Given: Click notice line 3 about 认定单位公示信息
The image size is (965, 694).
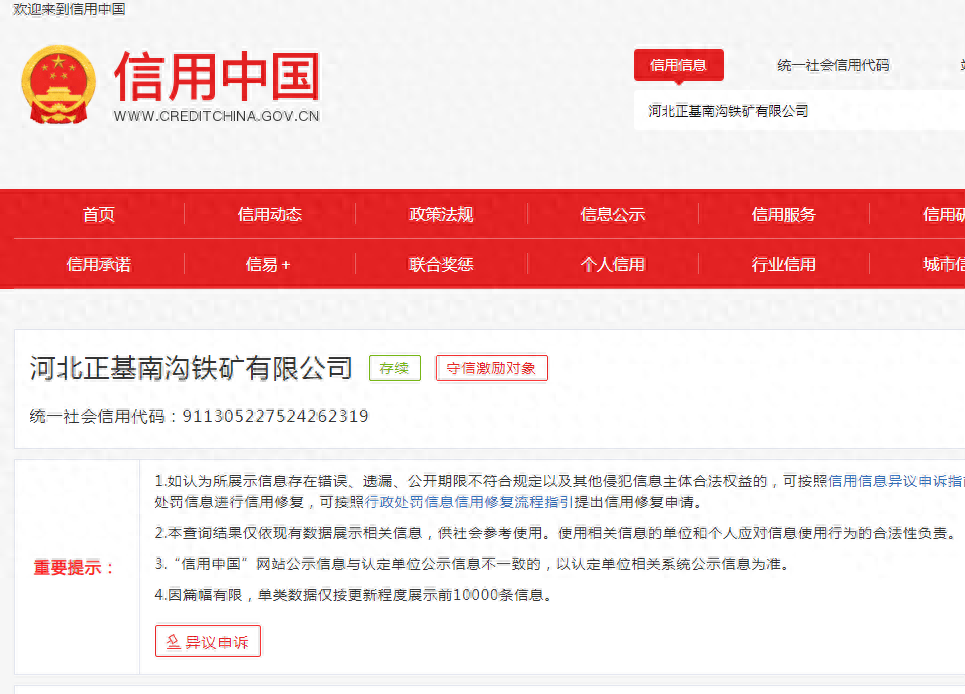Looking at the screenshot, I should 473,564.
